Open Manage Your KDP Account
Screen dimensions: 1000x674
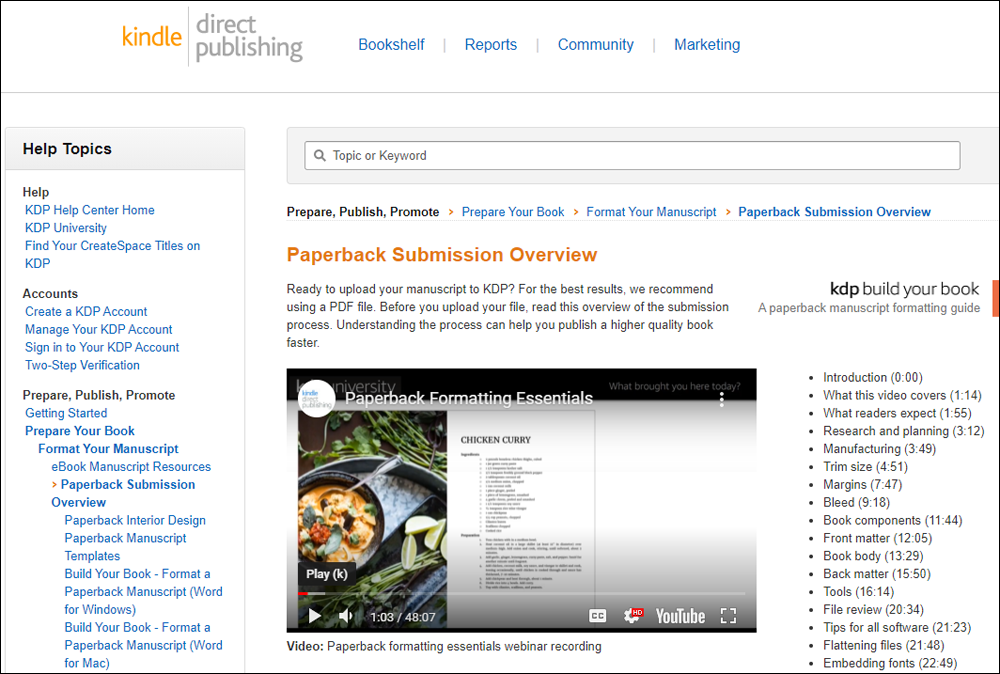coord(99,329)
